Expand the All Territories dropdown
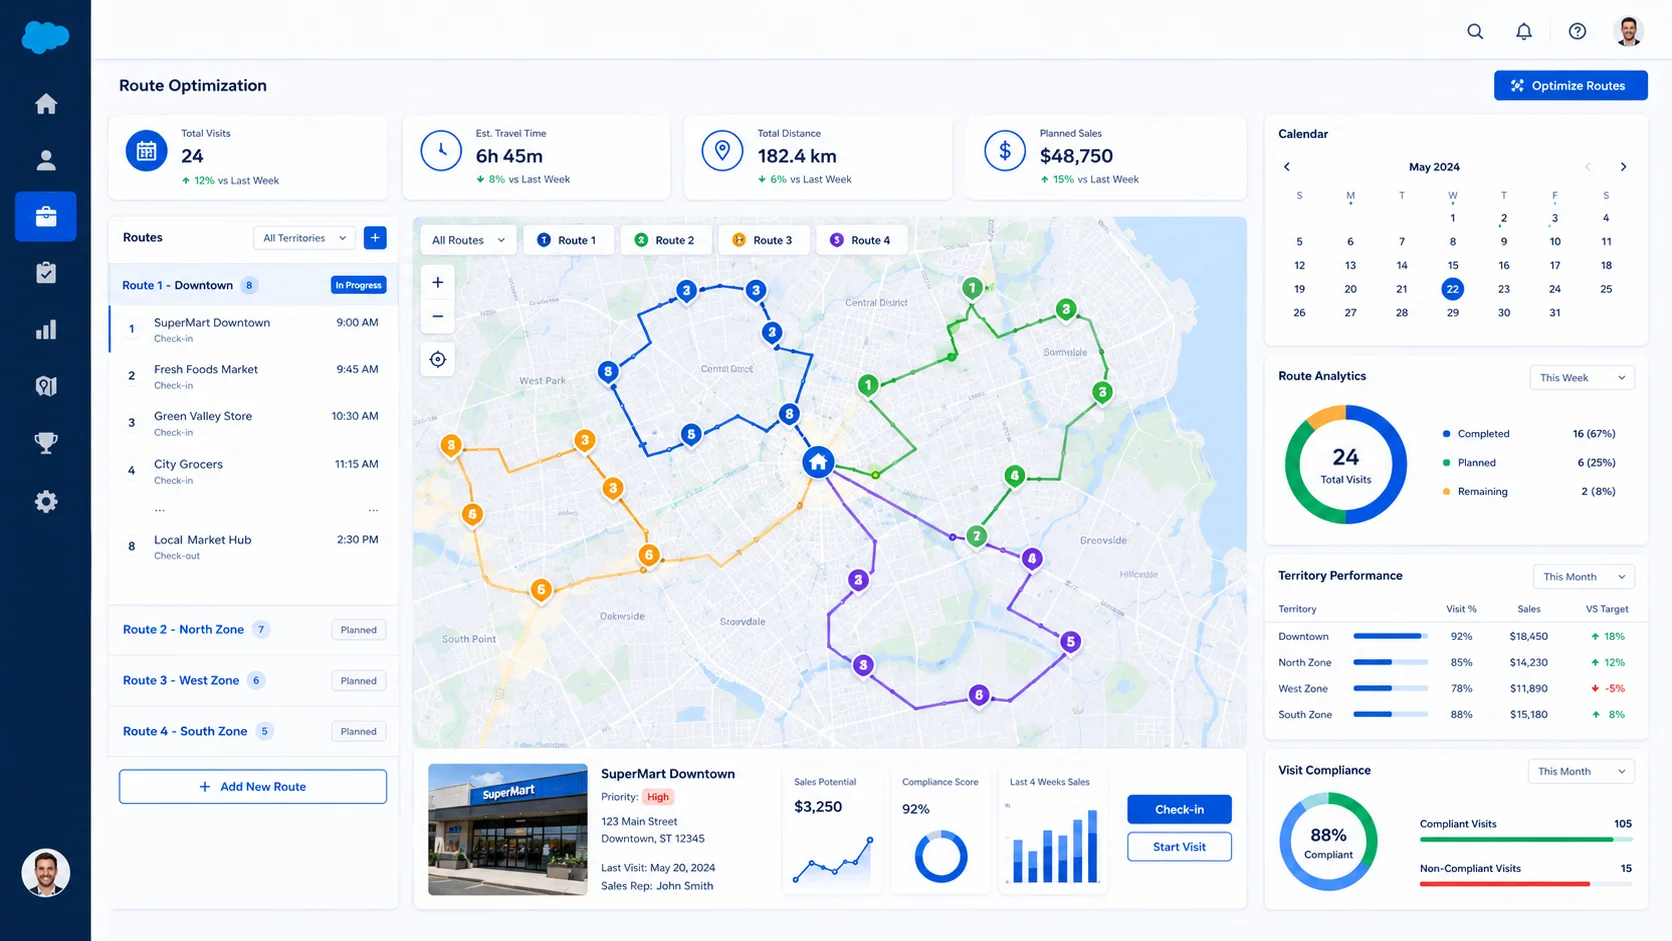The width and height of the screenshot is (1672, 941). [x=305, y=238]
